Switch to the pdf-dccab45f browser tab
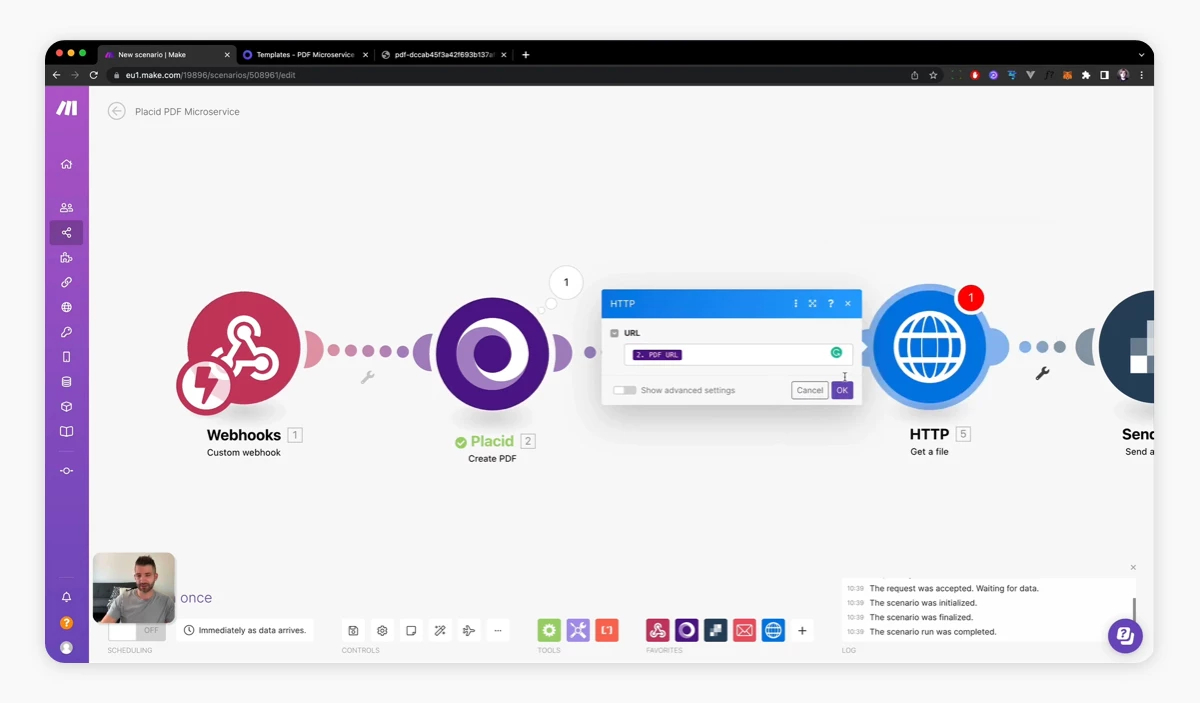This screenshot has height=703, width=1200. click(444, 55)
